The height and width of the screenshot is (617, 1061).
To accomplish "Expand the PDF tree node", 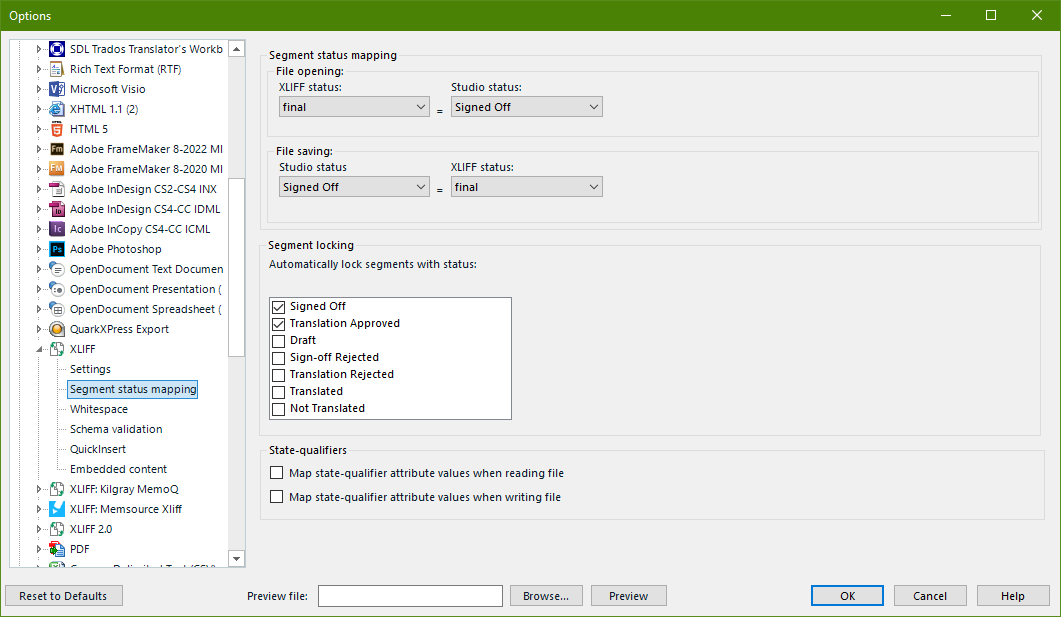I will (39, 549).
